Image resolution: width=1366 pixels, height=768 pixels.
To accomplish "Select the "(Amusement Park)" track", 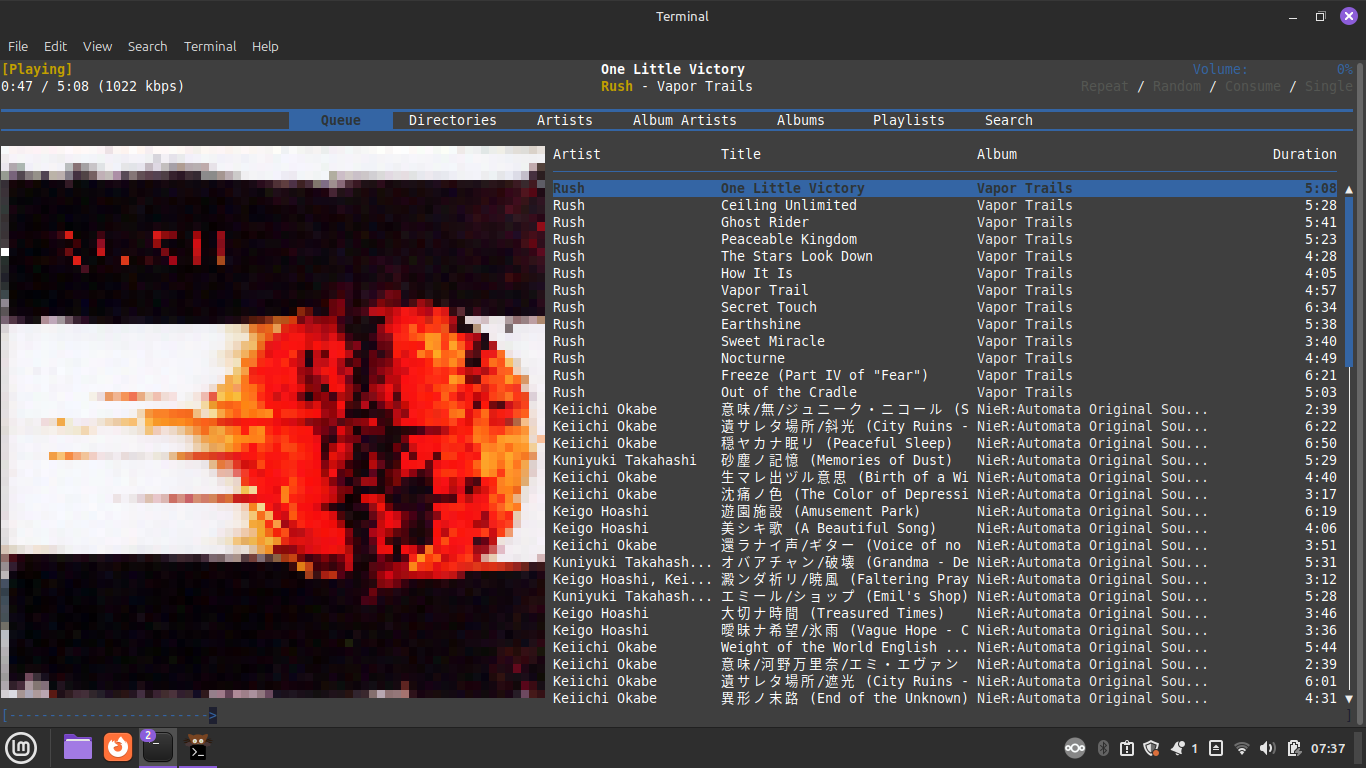I will click(945, 511).
